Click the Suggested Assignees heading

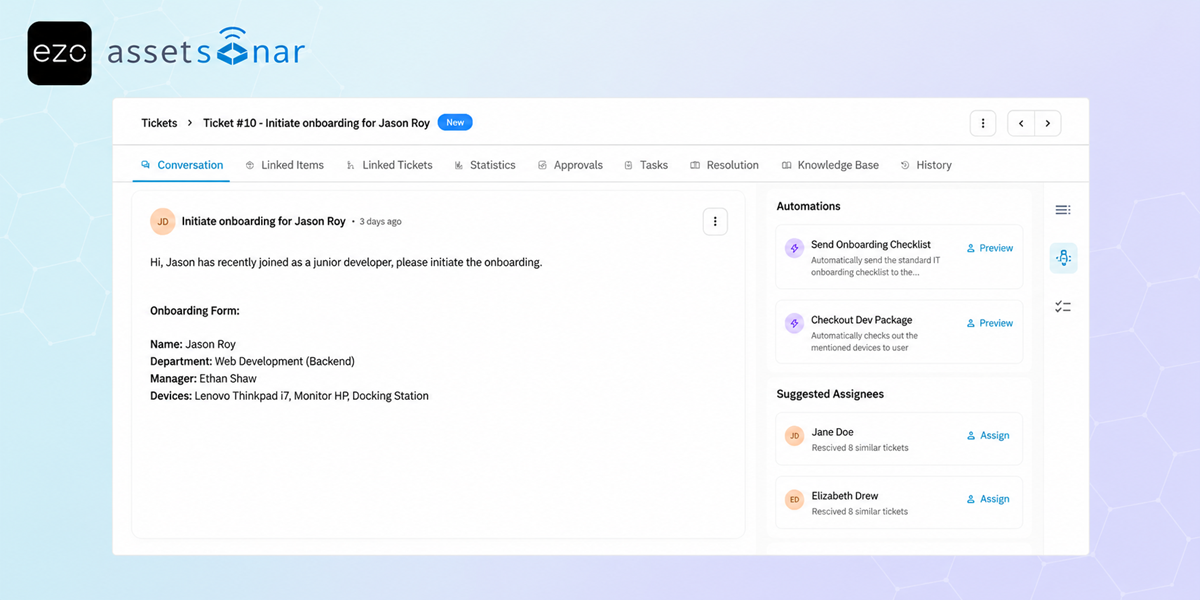coord(830,394)
